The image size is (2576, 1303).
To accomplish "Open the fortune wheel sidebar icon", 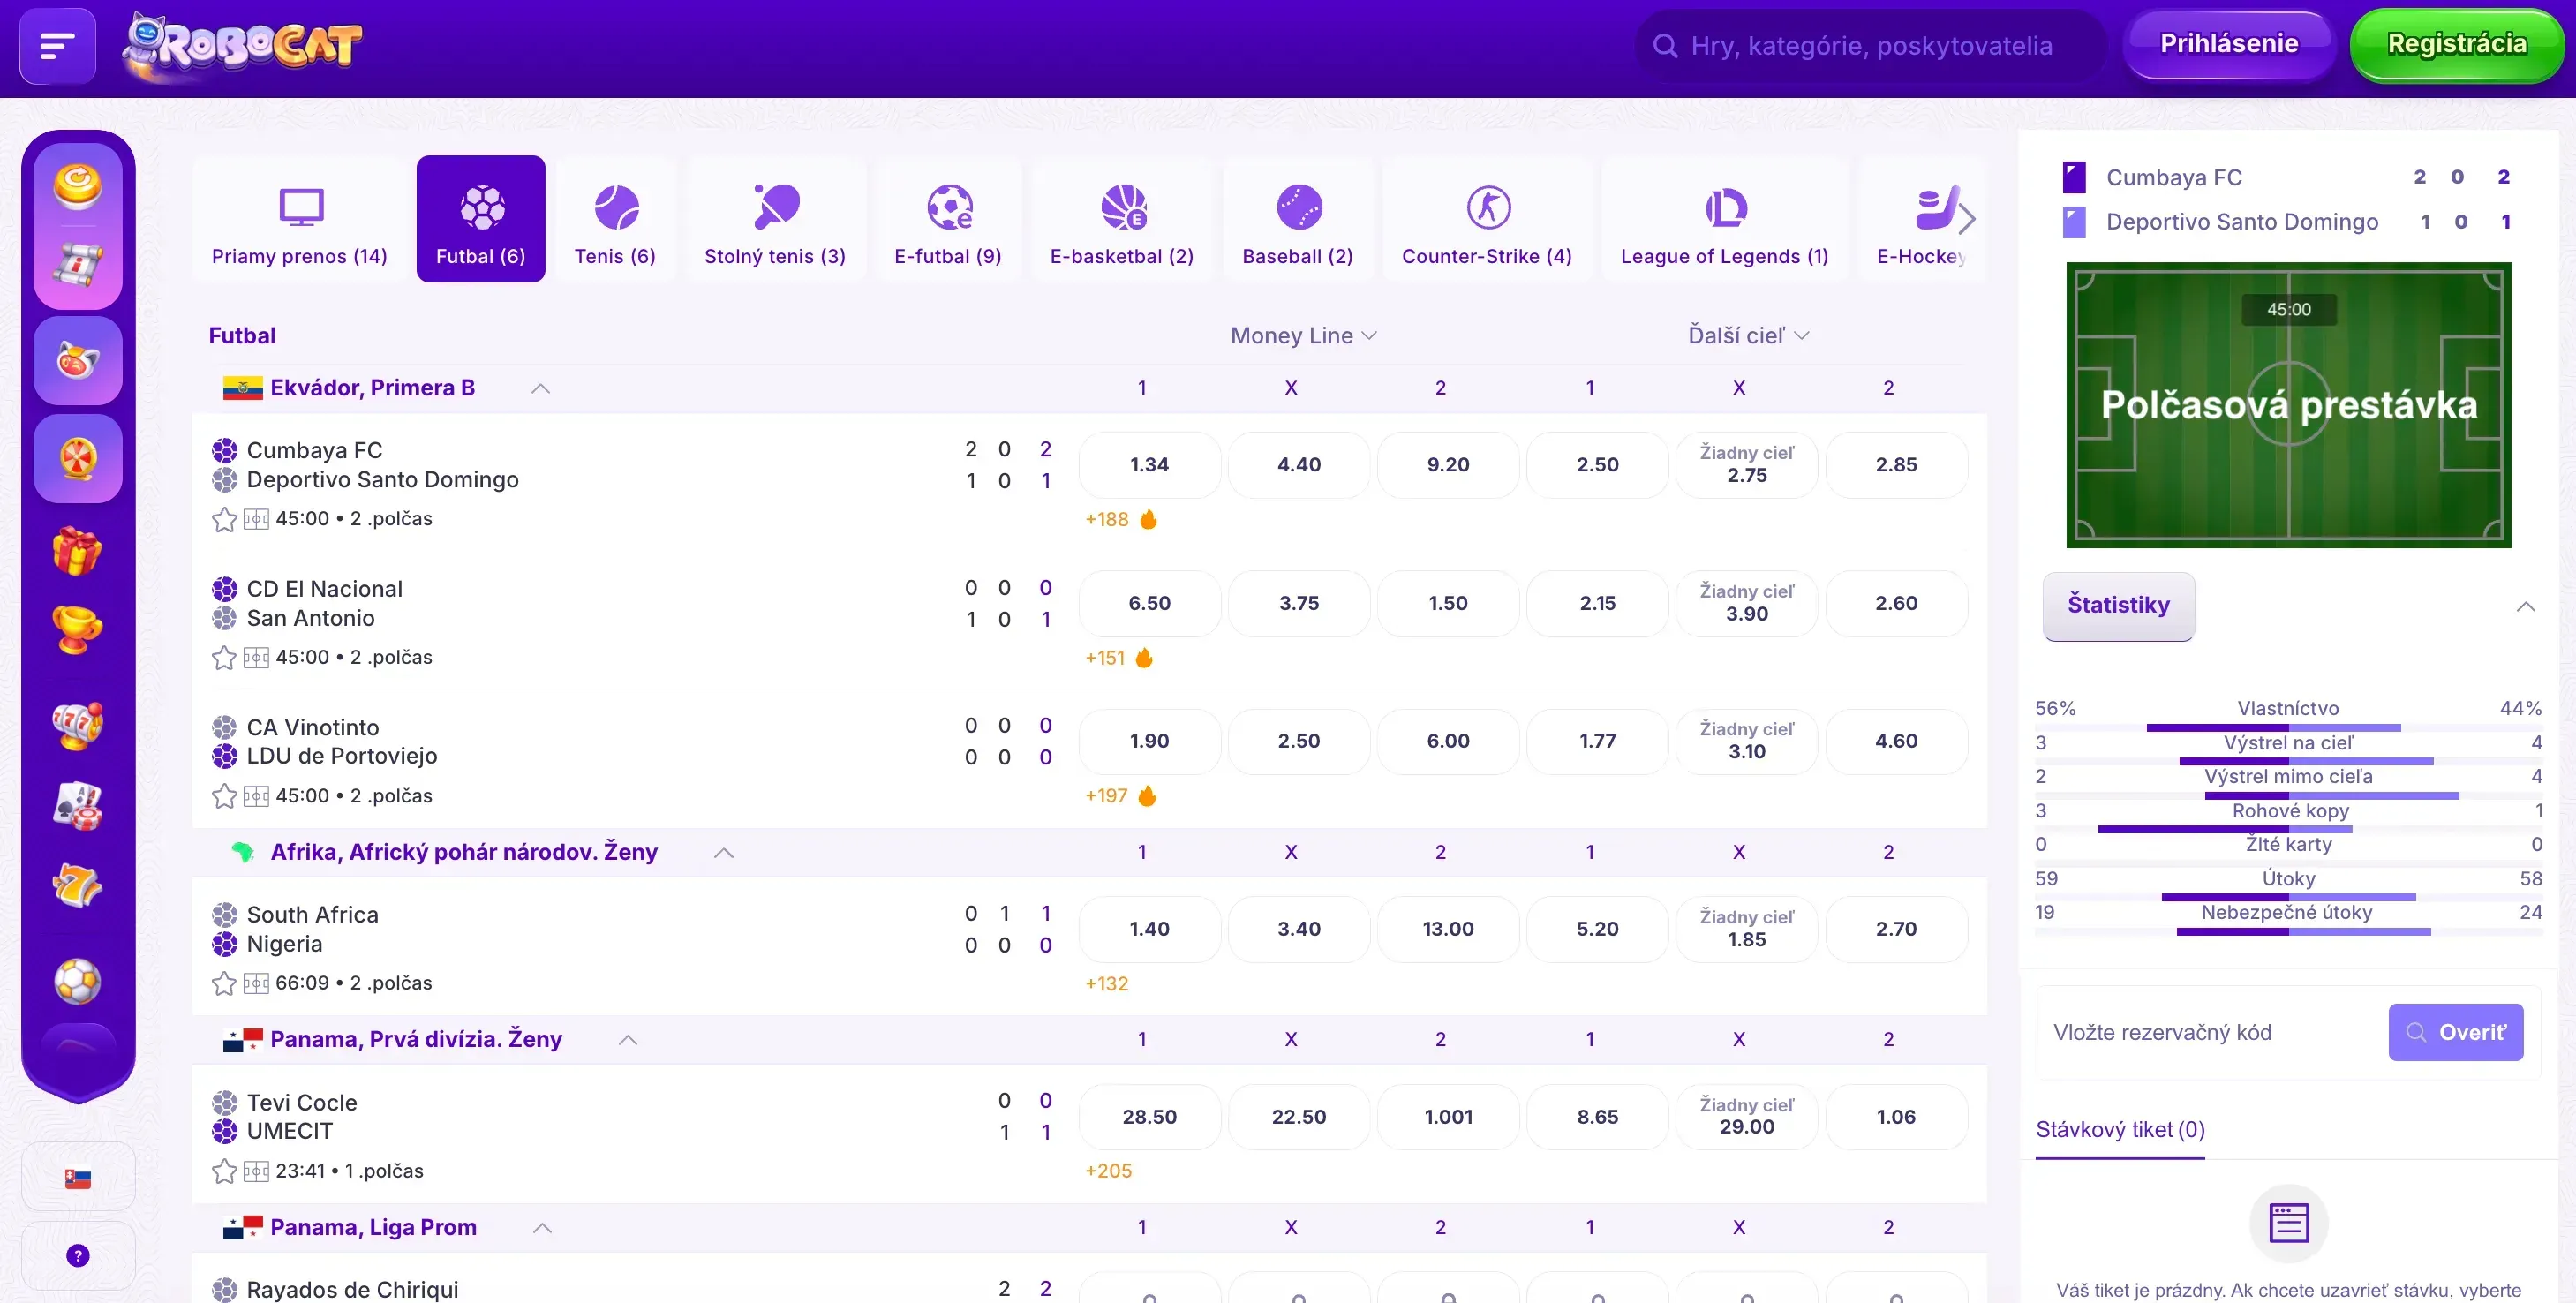I will tap(78, 458).
